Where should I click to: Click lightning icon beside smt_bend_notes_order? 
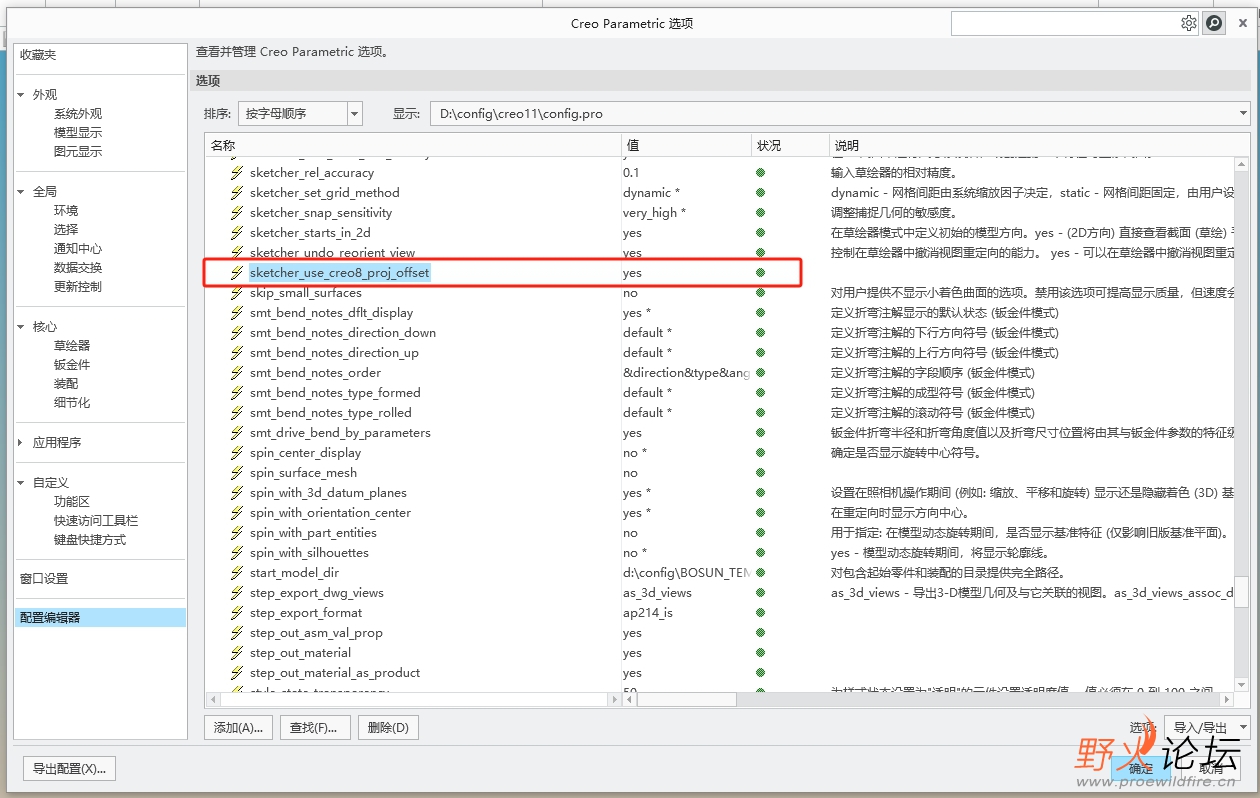pos(237,373)
